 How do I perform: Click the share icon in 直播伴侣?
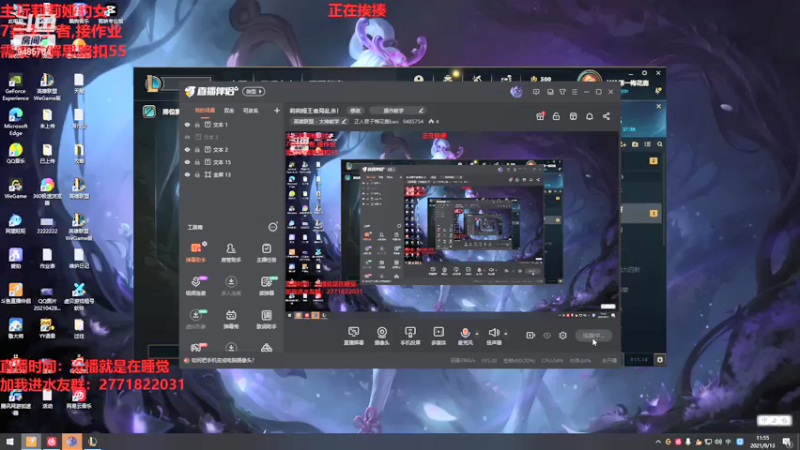(606, 116)
